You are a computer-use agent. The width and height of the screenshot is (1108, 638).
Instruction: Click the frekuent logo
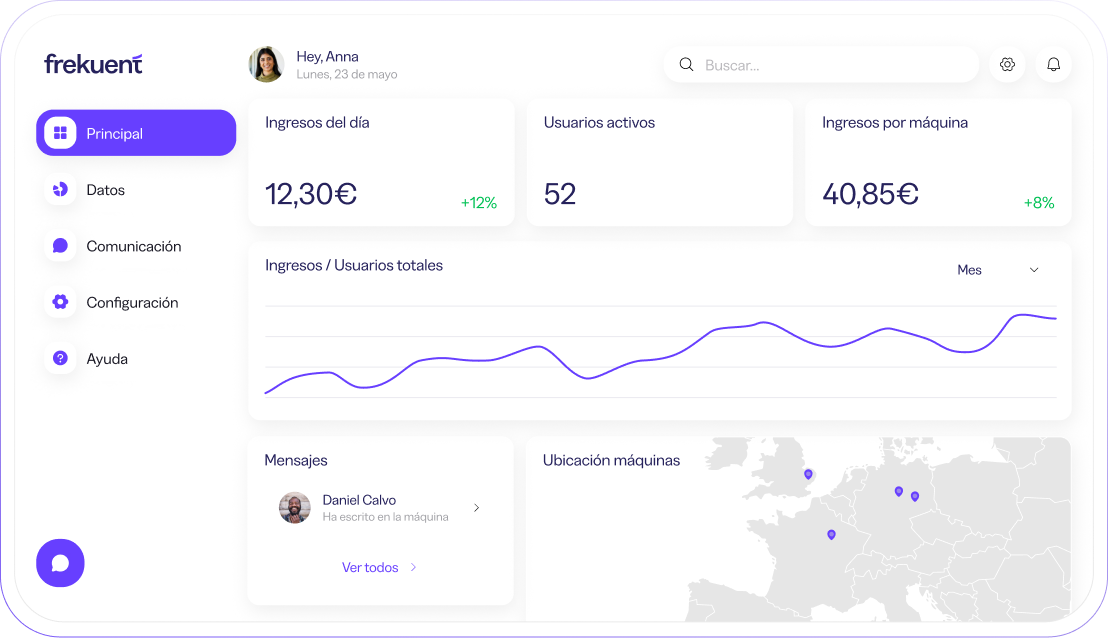tap(93, 64)
